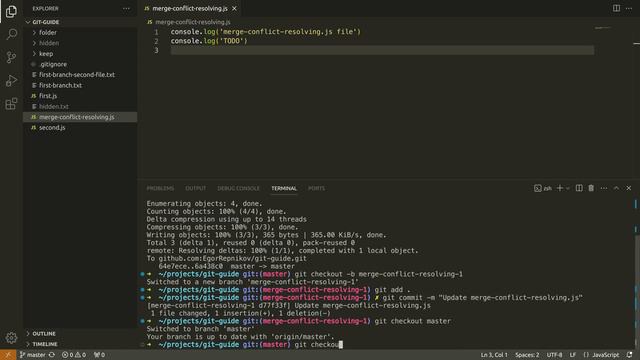
Task: Switch to the Debug Console tab
Action: point(238,189)
